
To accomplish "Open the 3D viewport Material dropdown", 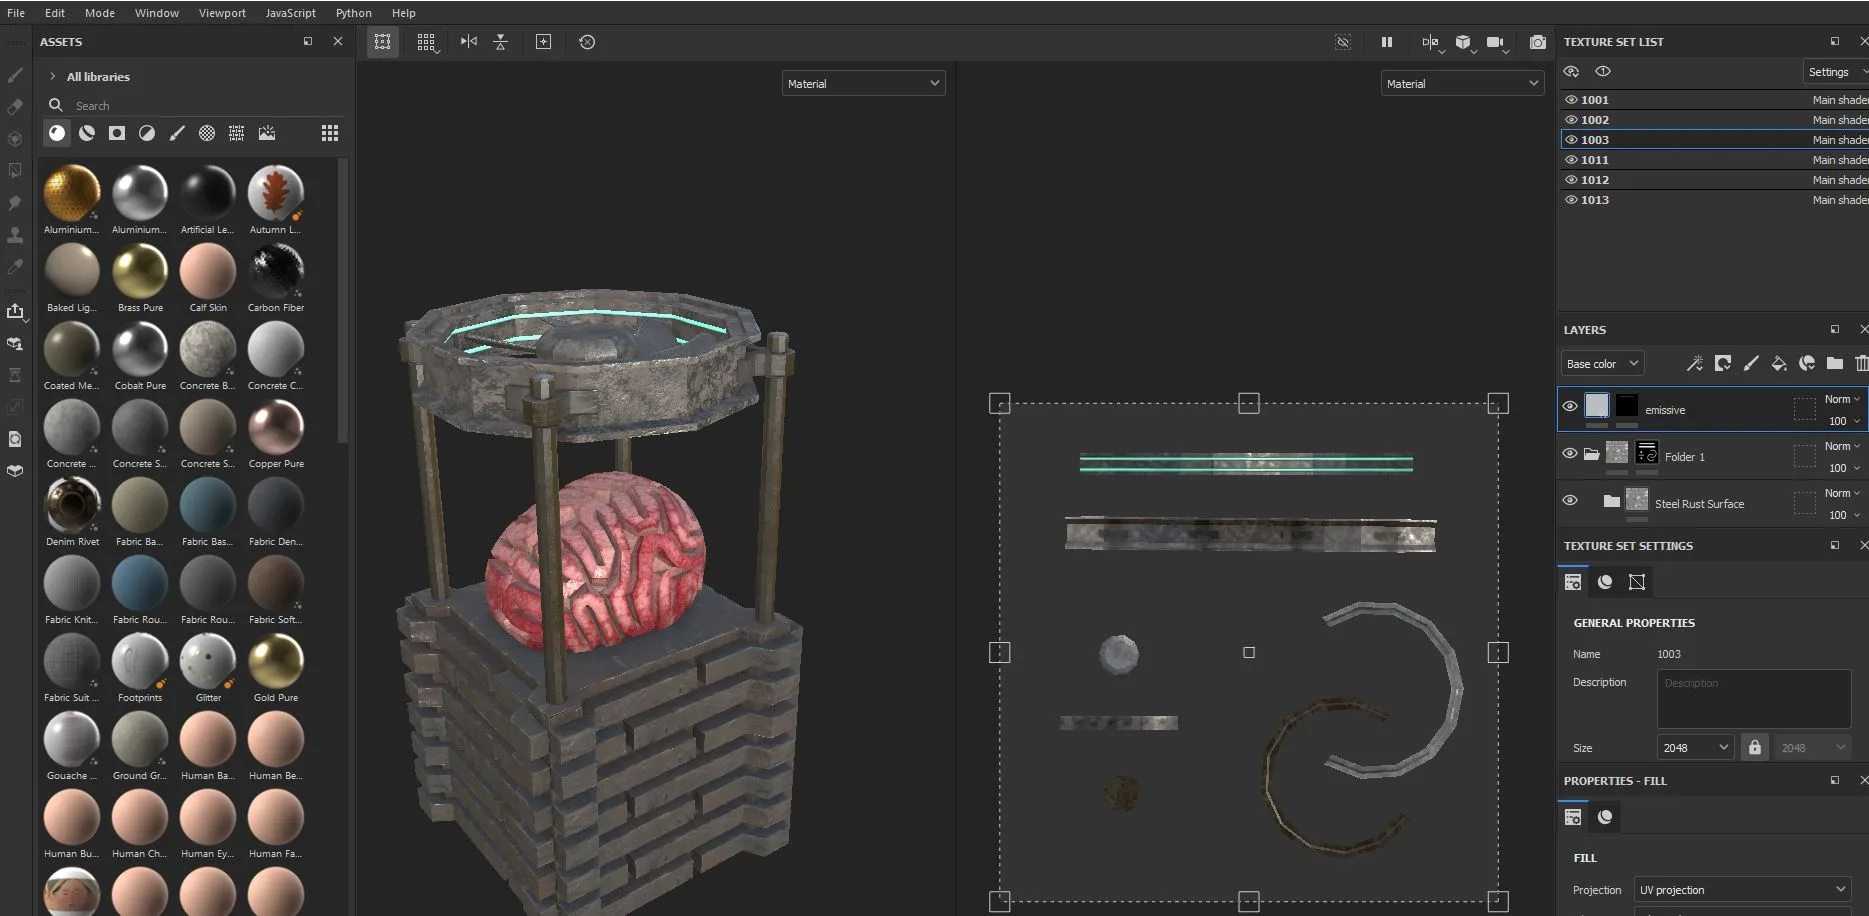I will point(864,84).
